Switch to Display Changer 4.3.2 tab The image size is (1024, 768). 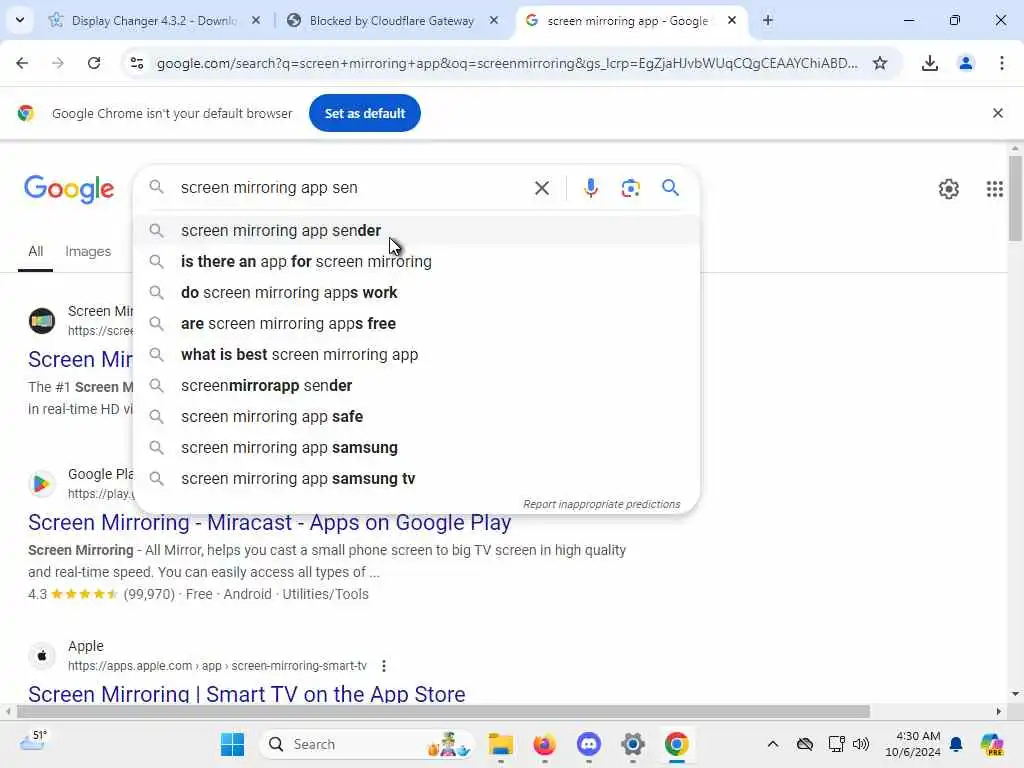coord(153,21)
